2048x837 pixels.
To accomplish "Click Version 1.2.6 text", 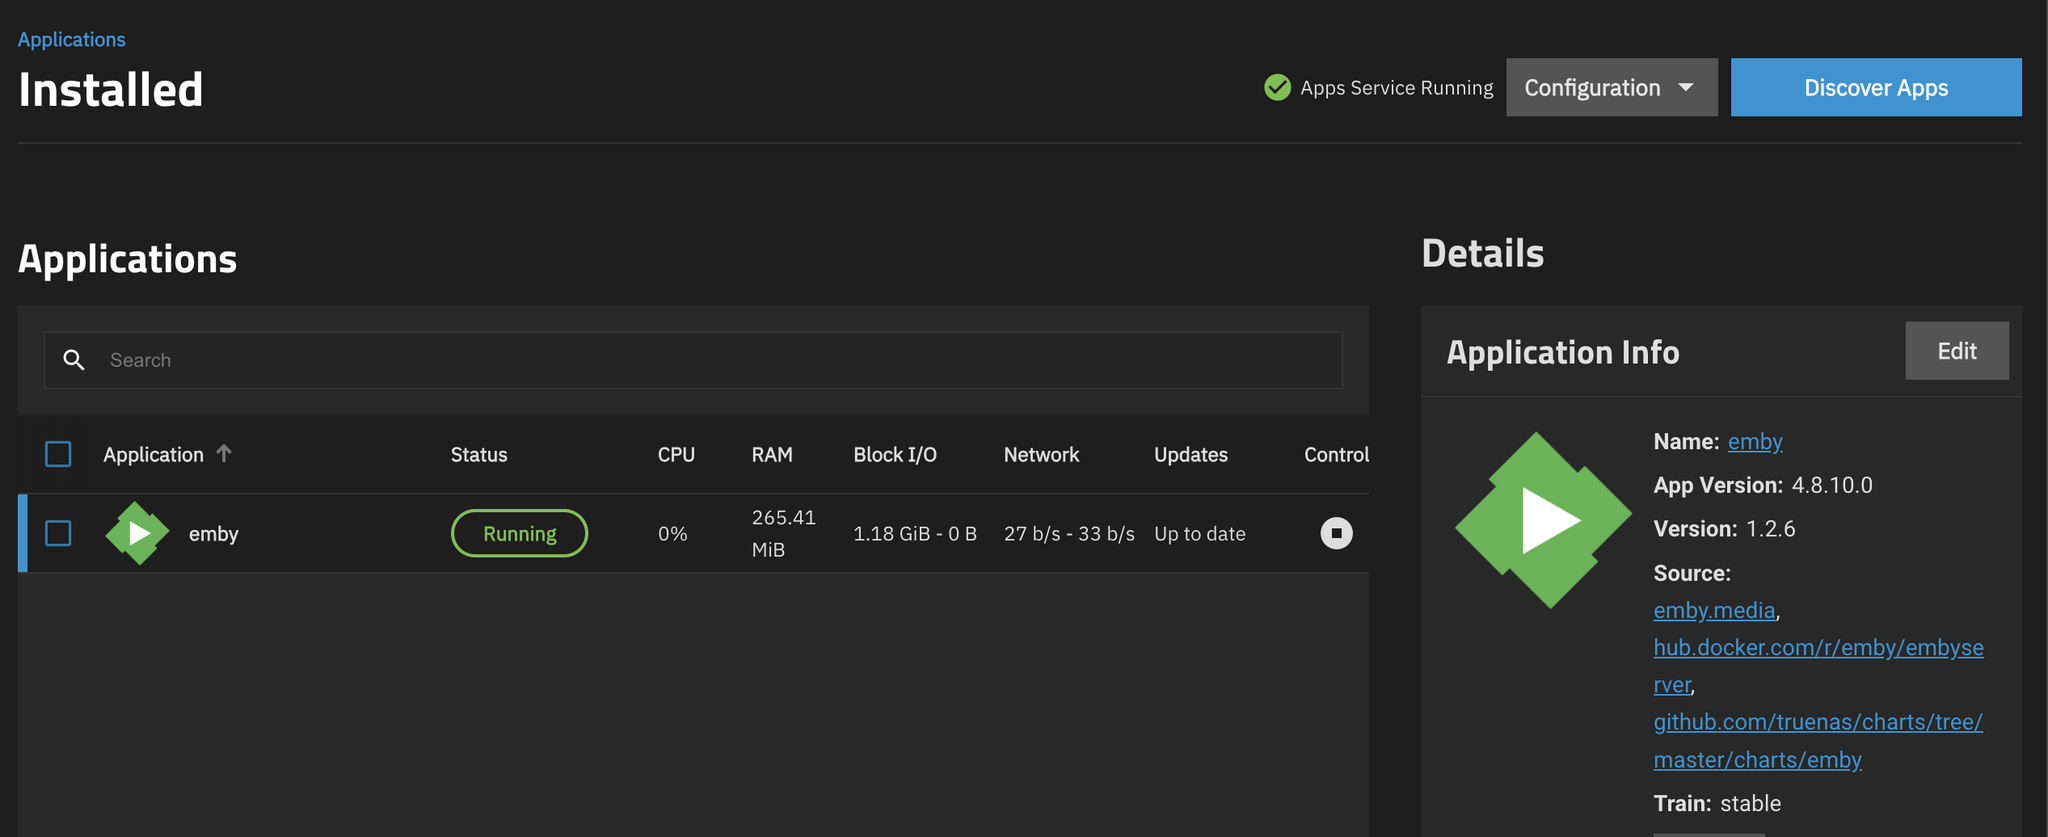I will (x=1724, y=529).
